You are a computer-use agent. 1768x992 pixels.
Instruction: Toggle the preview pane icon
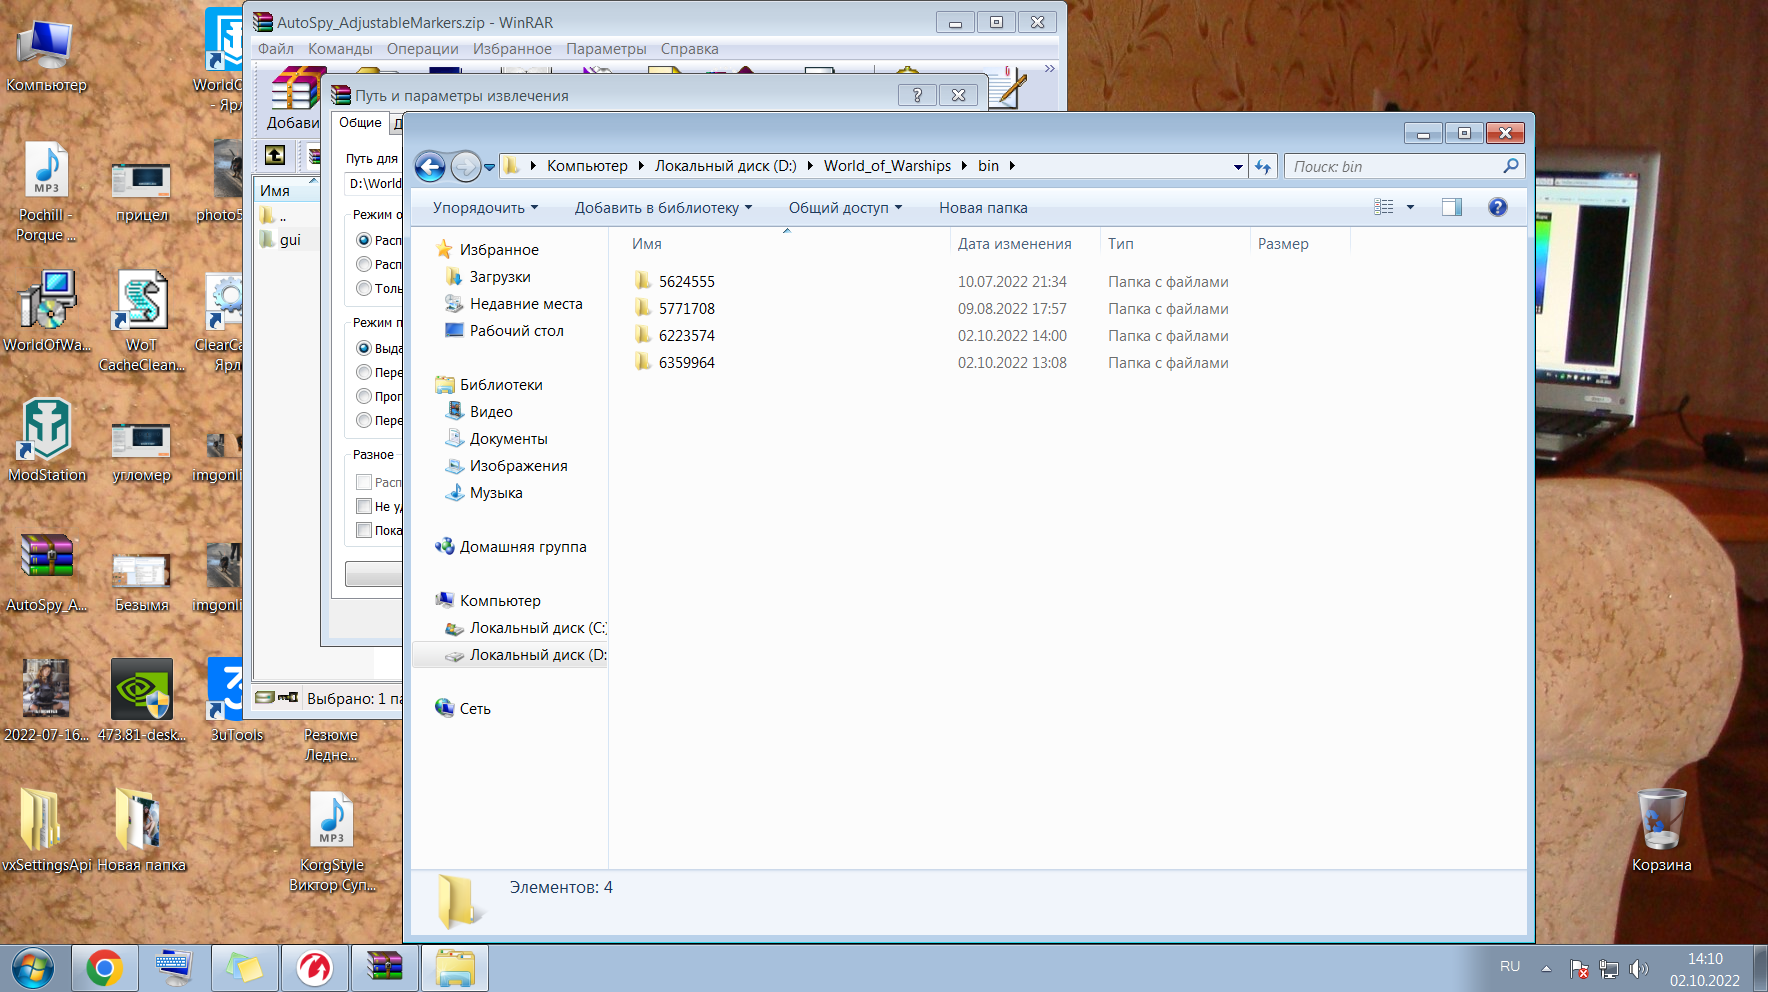coord(1452,207)
